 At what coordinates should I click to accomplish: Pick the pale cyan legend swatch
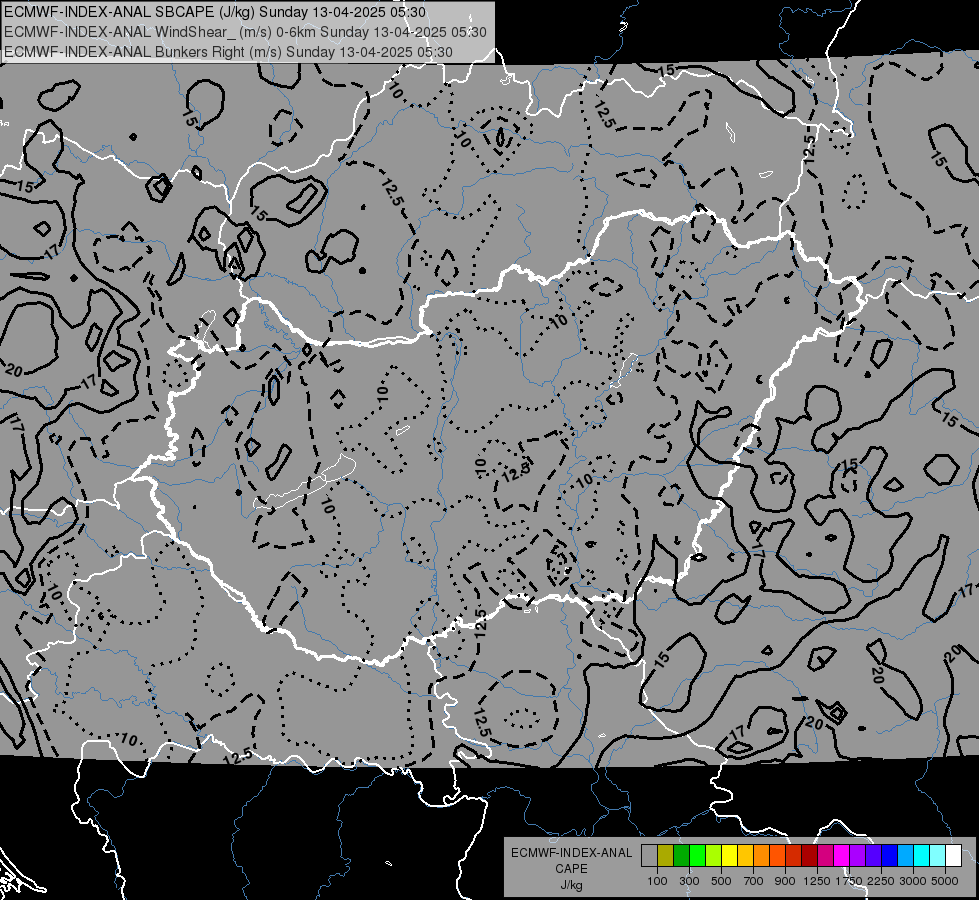coord(937,856)
